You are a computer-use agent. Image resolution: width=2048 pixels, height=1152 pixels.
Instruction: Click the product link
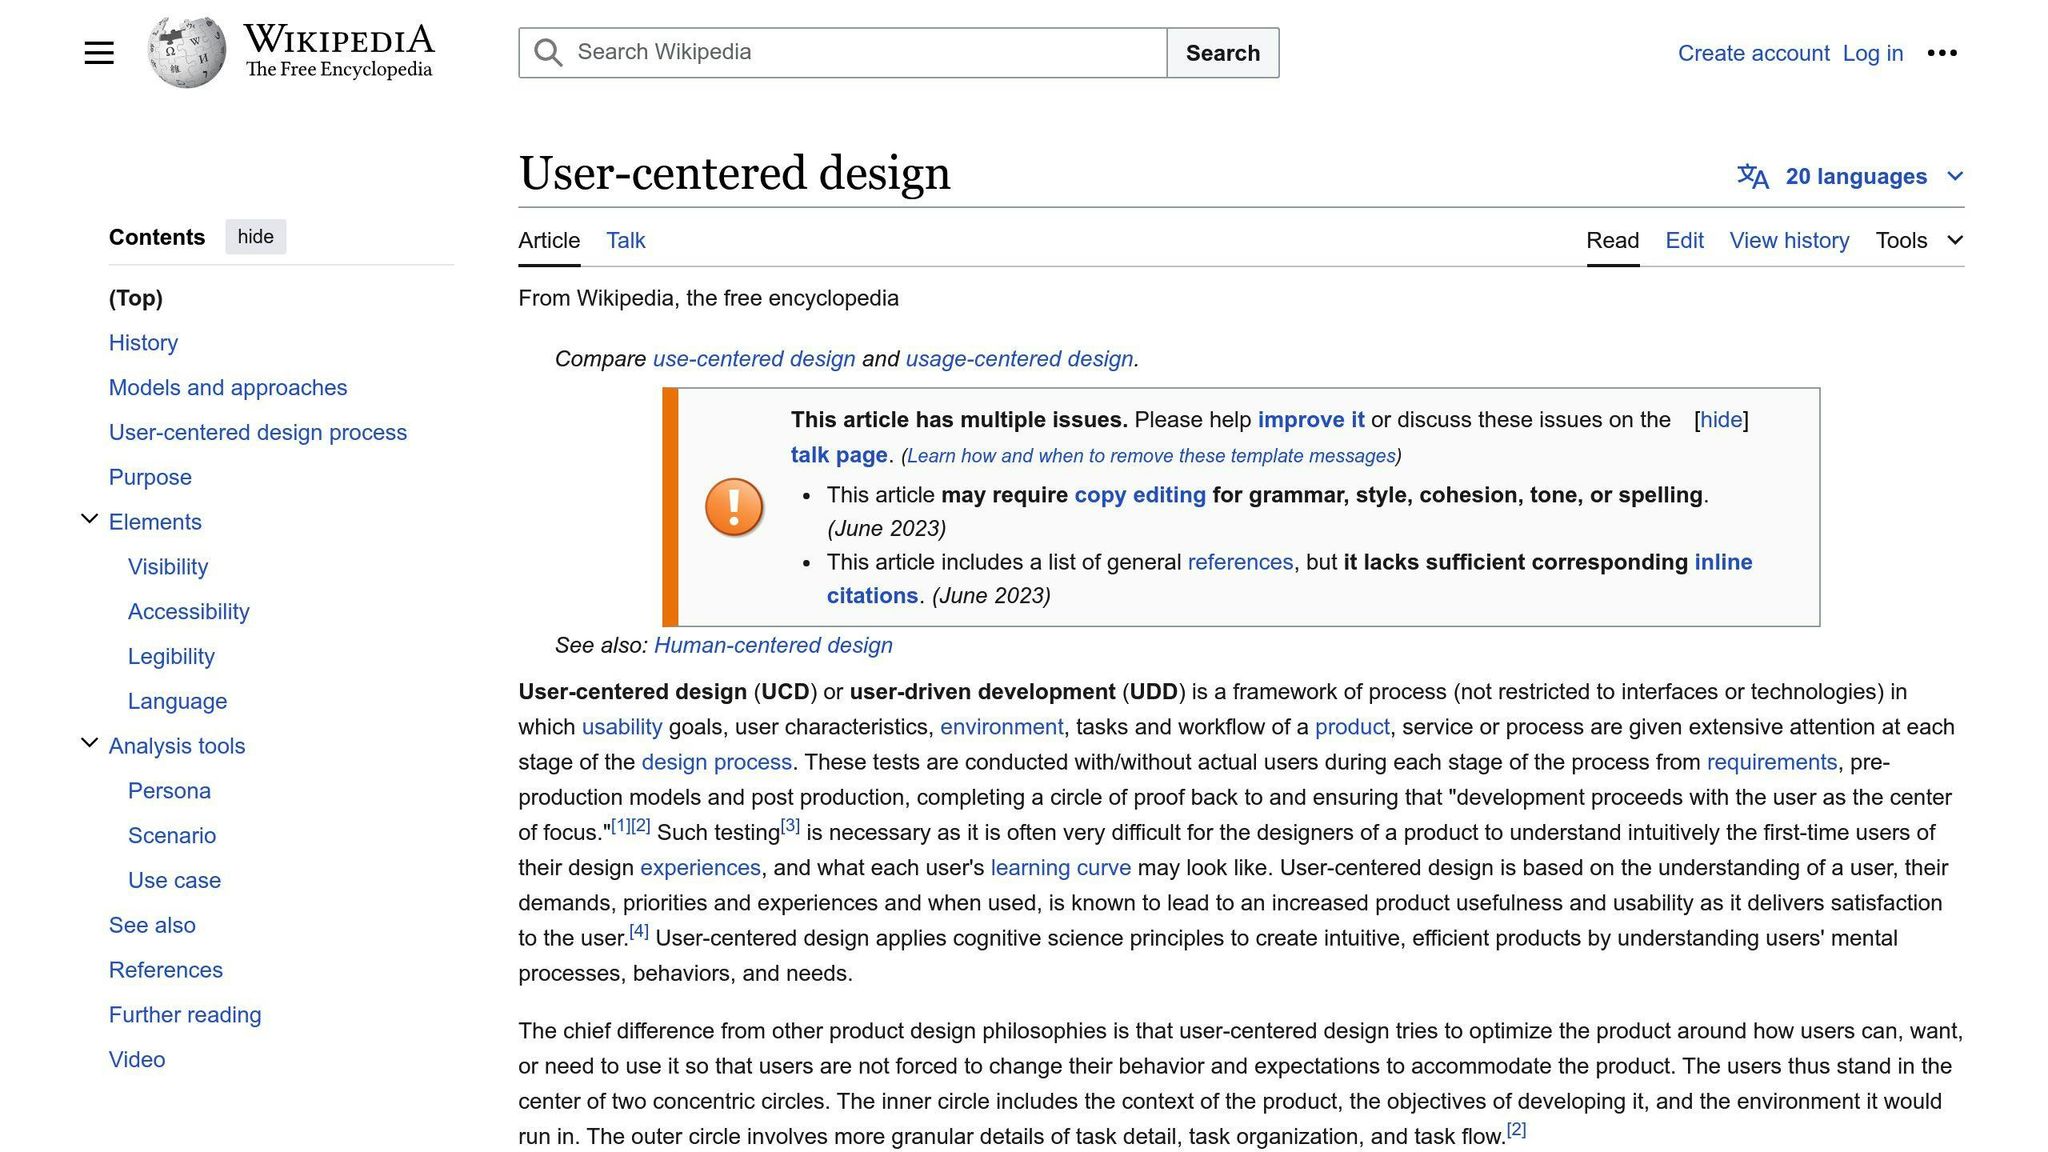[x=1352, y=727]
